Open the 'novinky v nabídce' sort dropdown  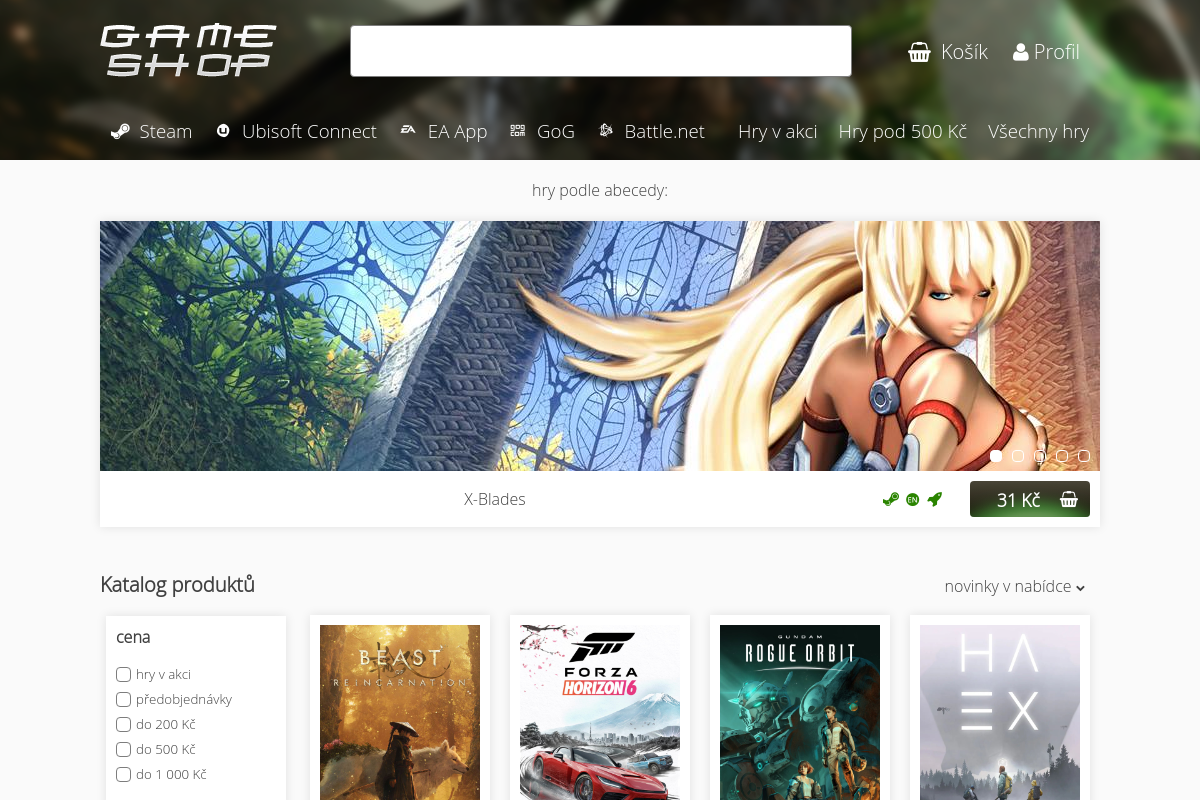coord(1015,586)
